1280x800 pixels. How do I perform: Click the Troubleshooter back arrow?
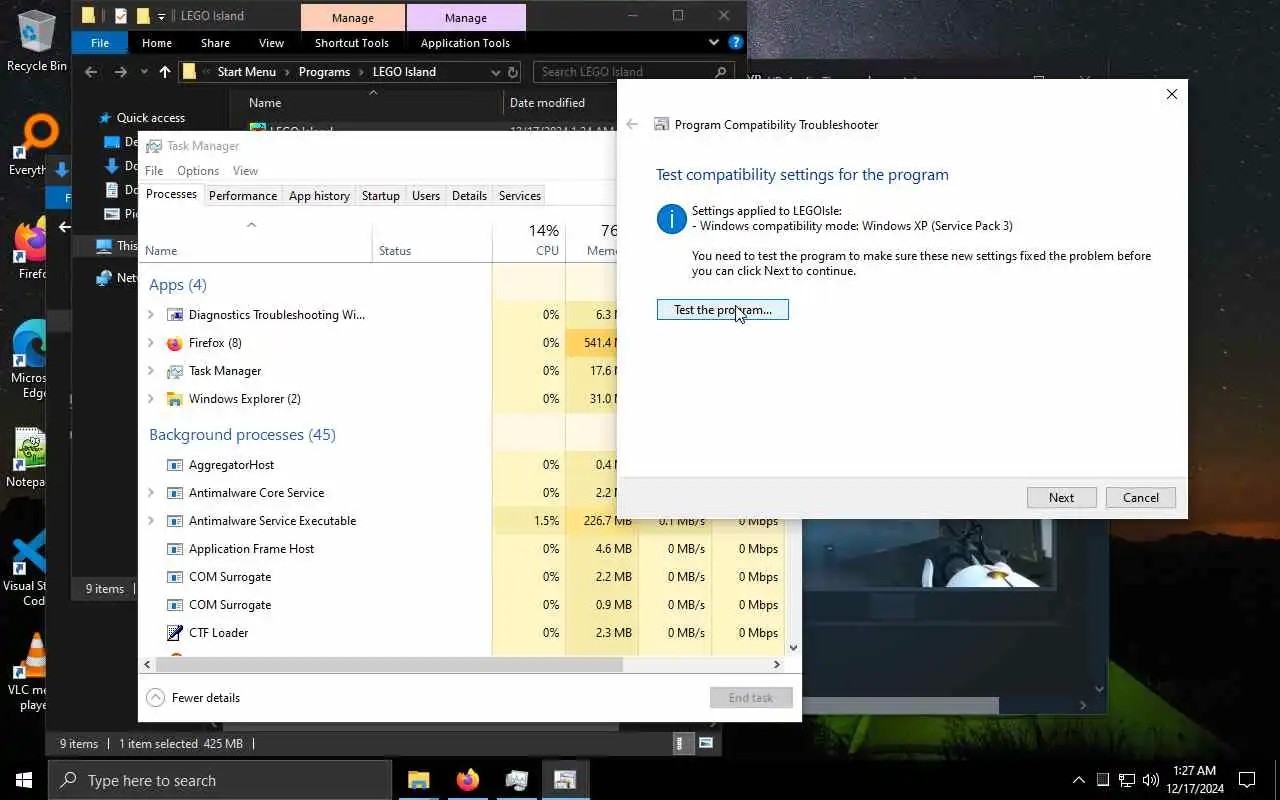click(x=632, y=124)
